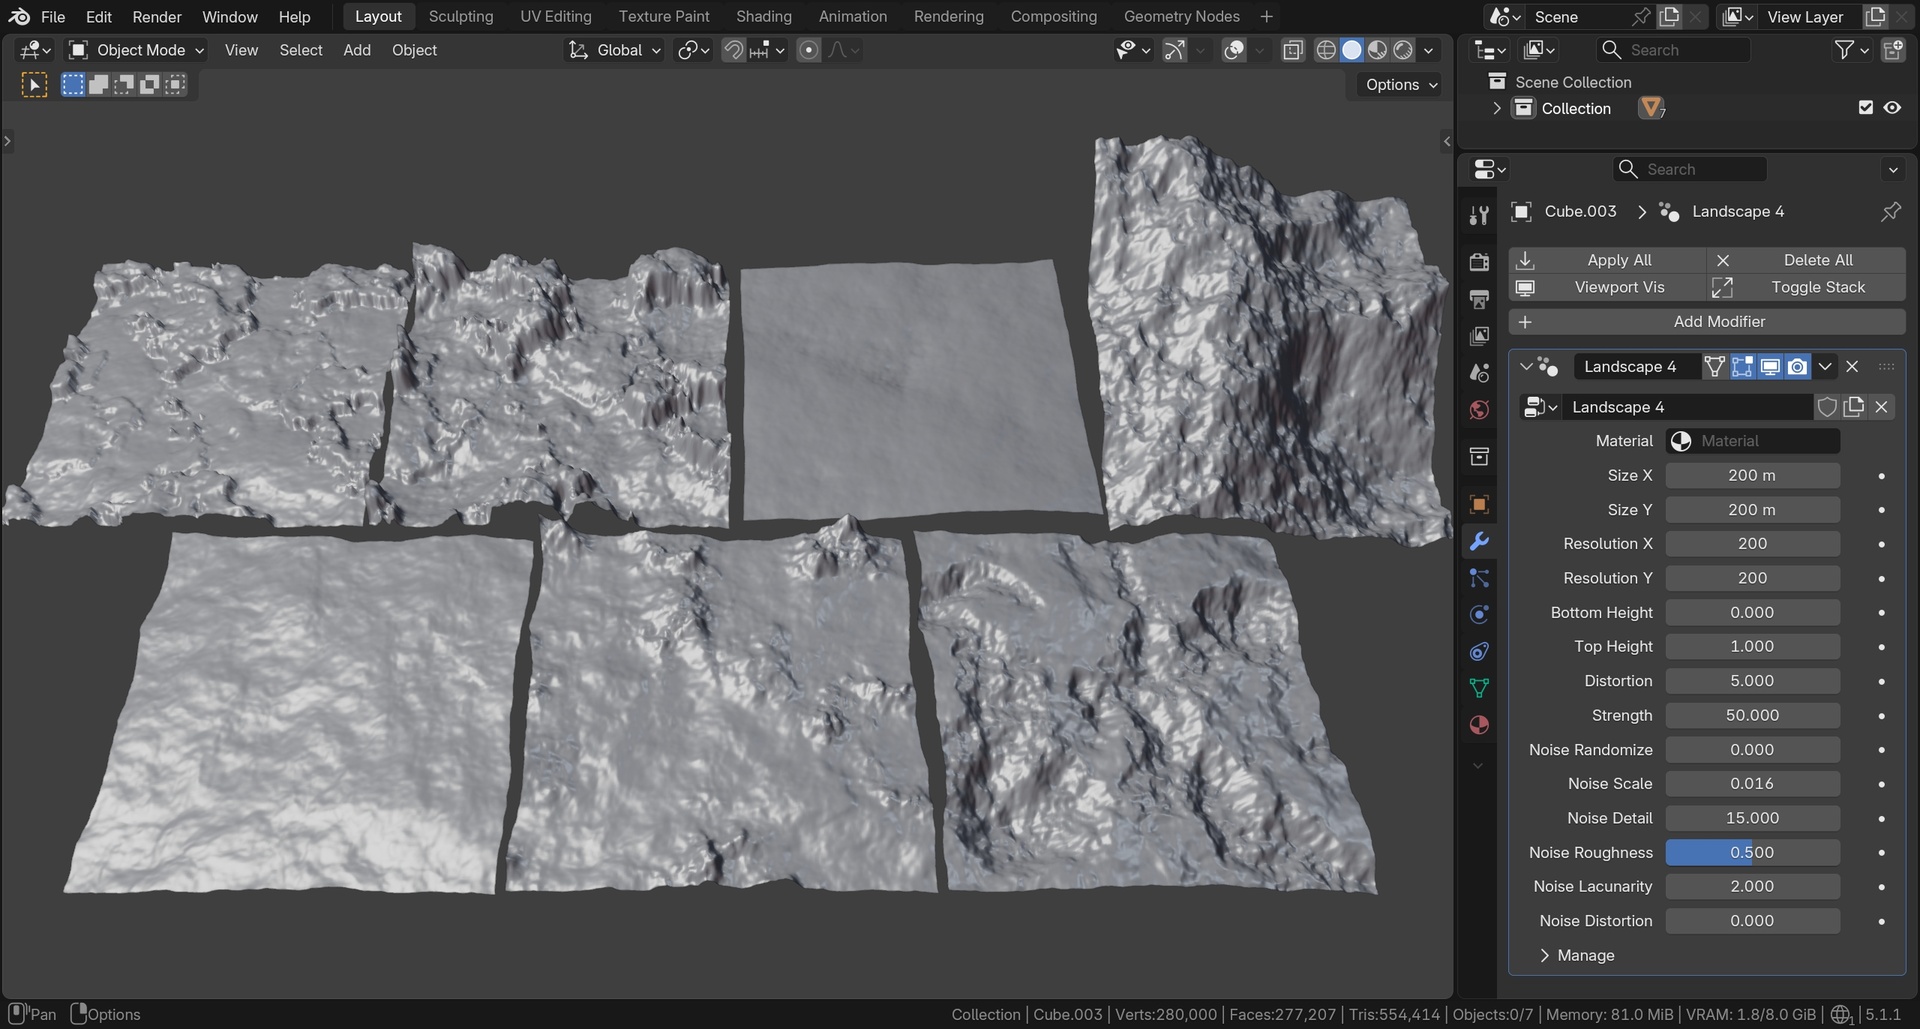This screenshot has width=1920, height=1029.
Task: Toggle proportional editing
Action: 809,50
